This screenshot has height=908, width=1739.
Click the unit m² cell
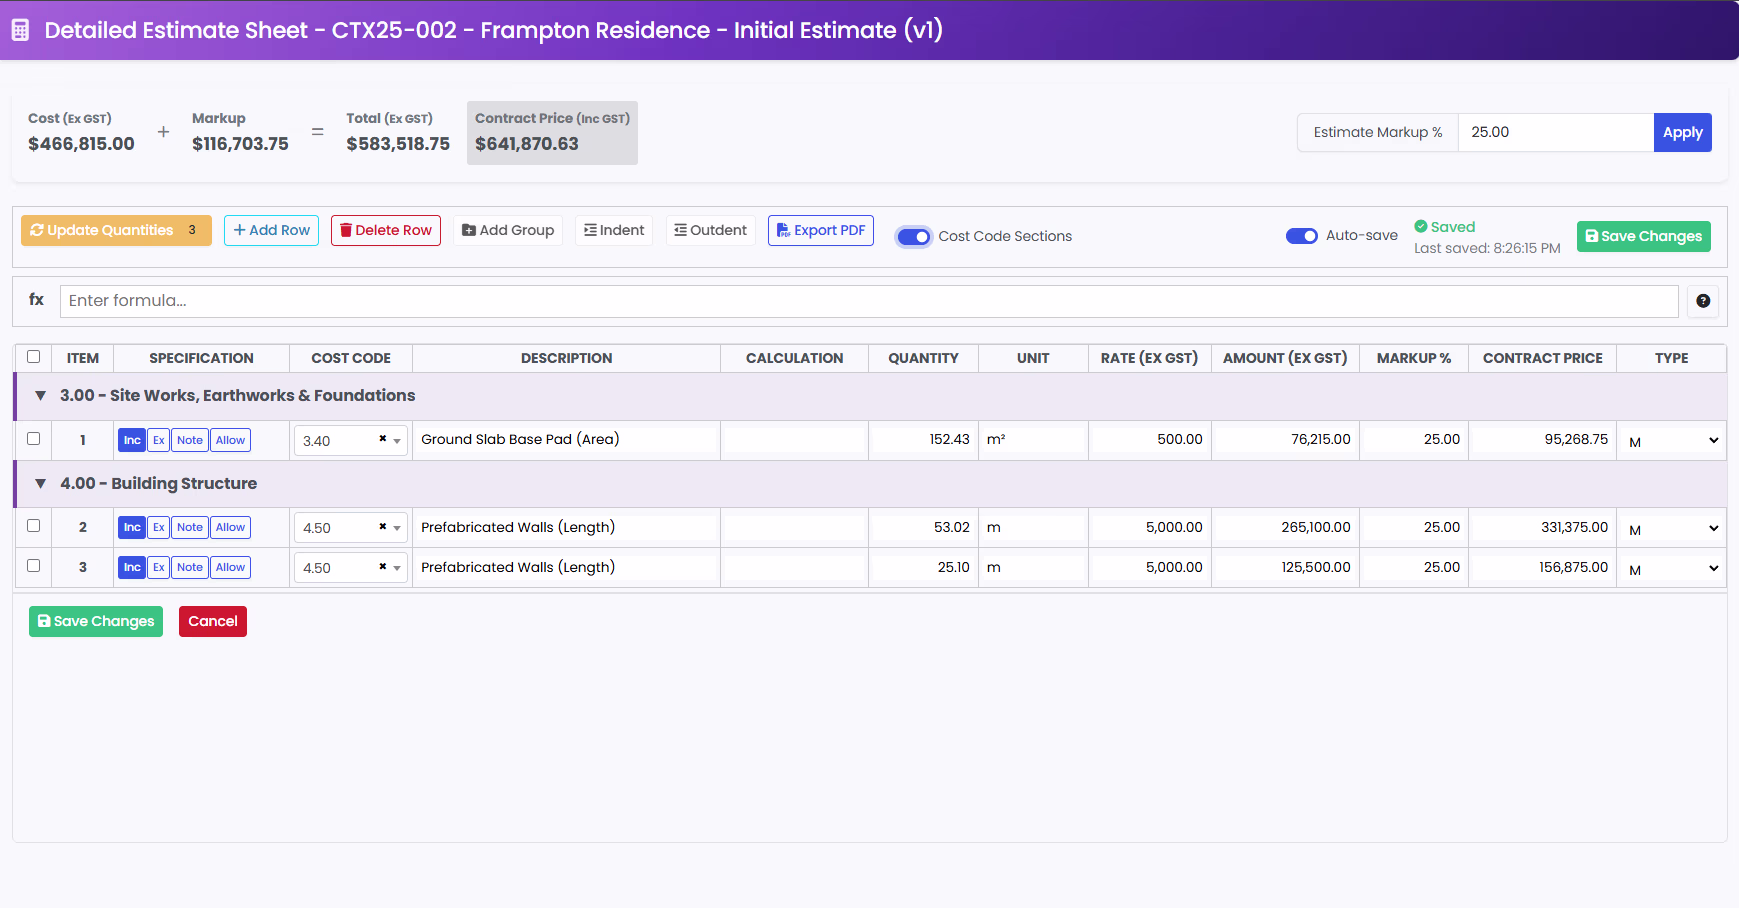click(x=1033, y=439)
